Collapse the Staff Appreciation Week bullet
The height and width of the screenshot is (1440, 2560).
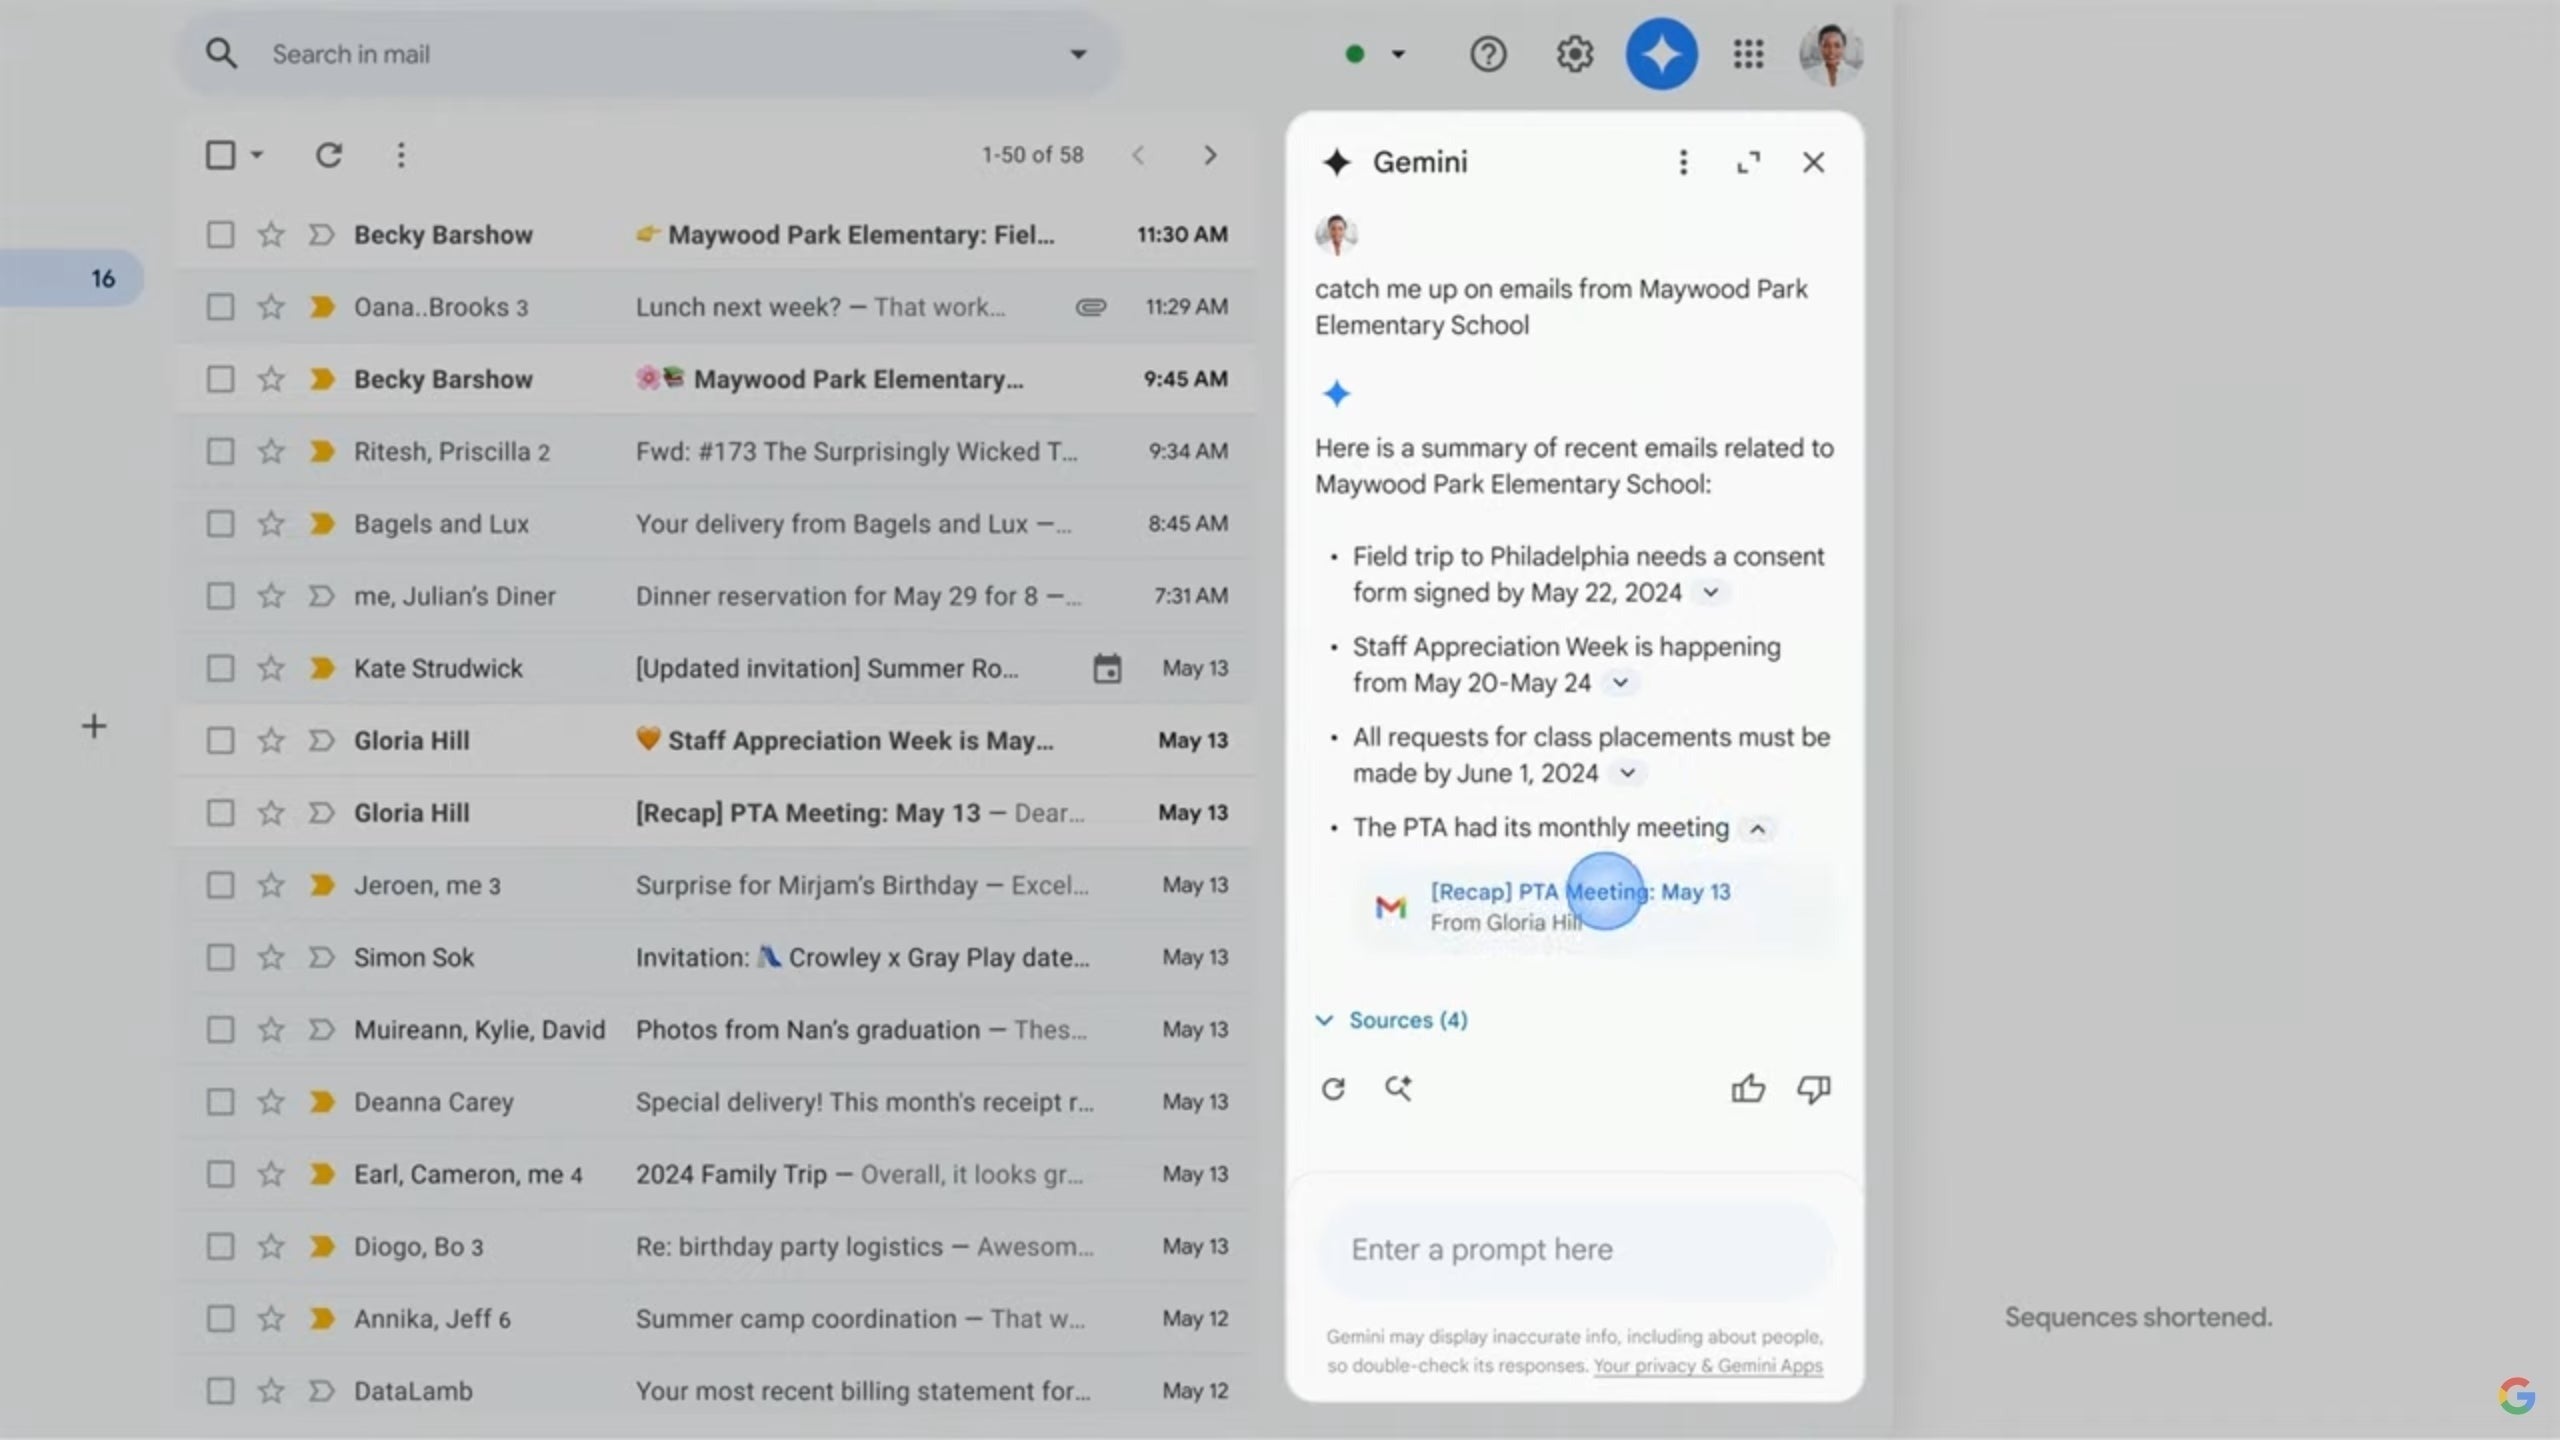click(1618, 682)
